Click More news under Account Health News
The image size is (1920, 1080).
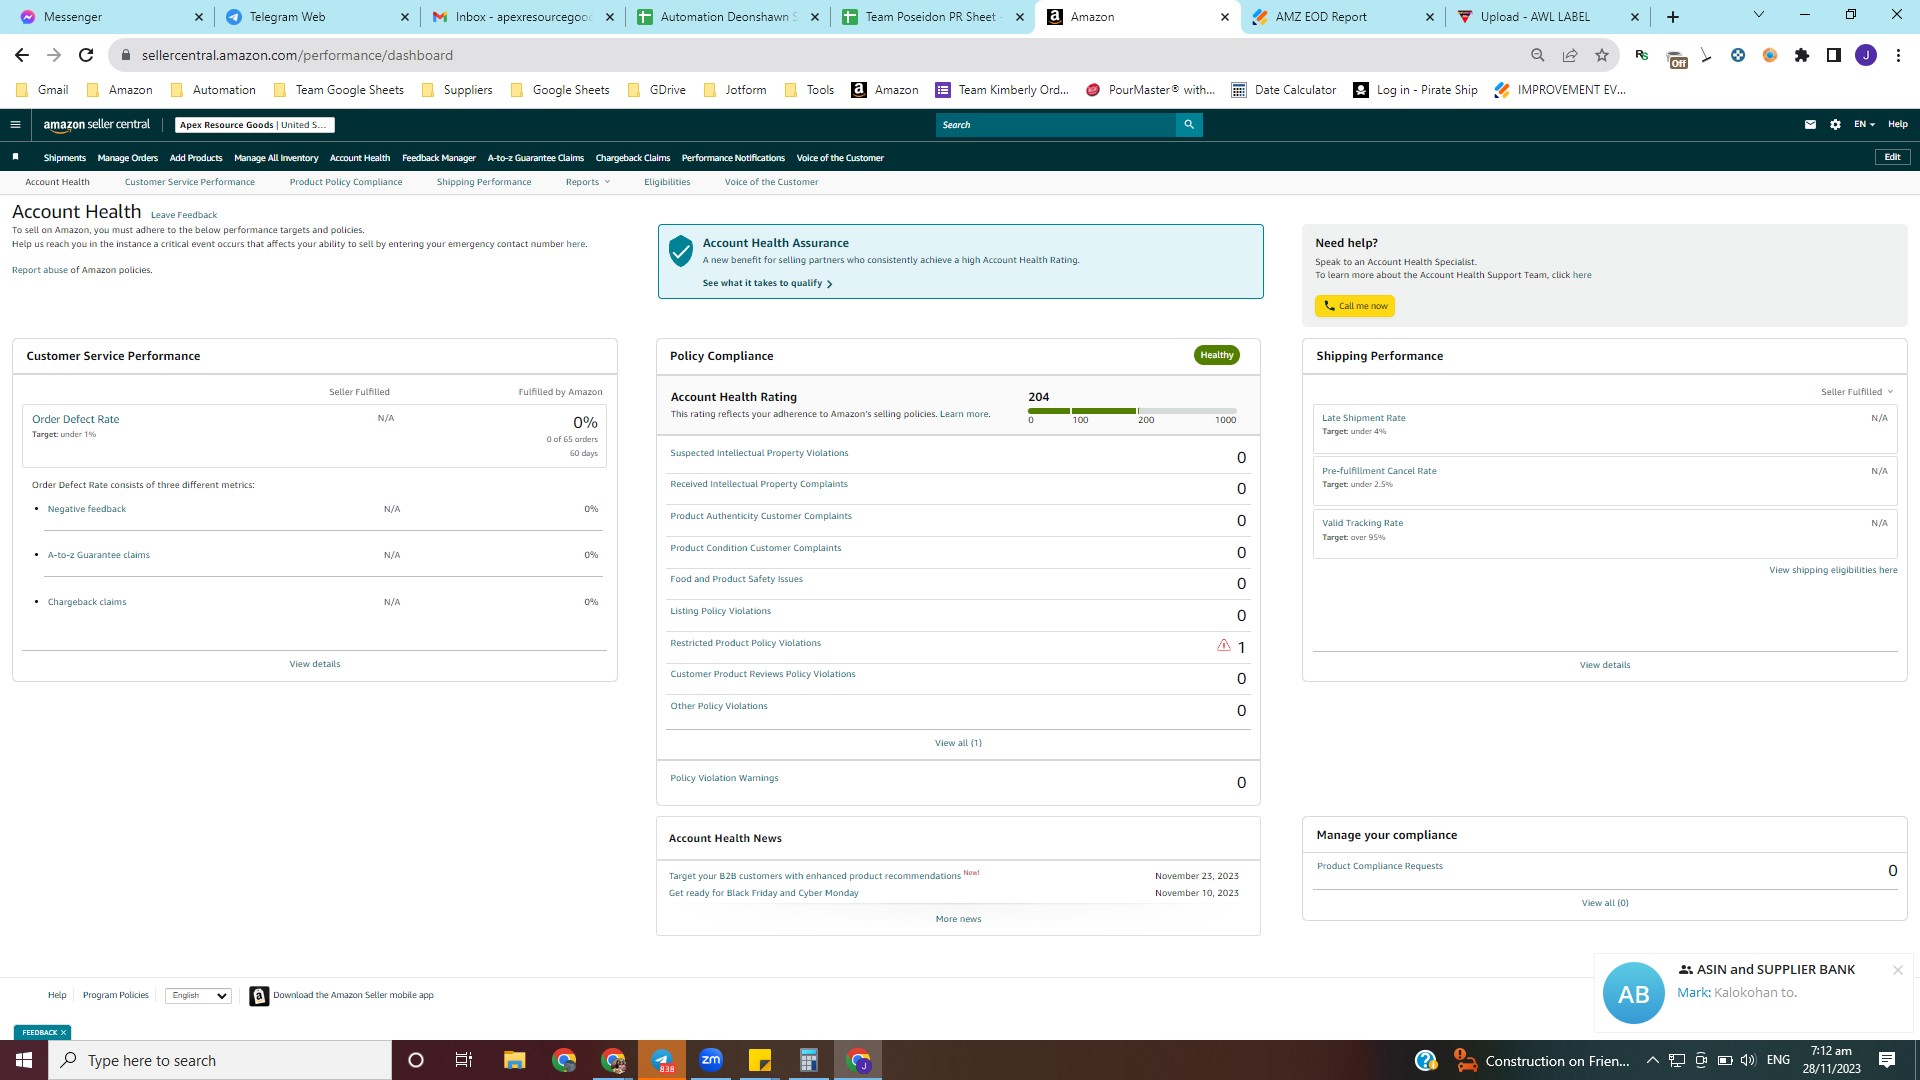958,919
